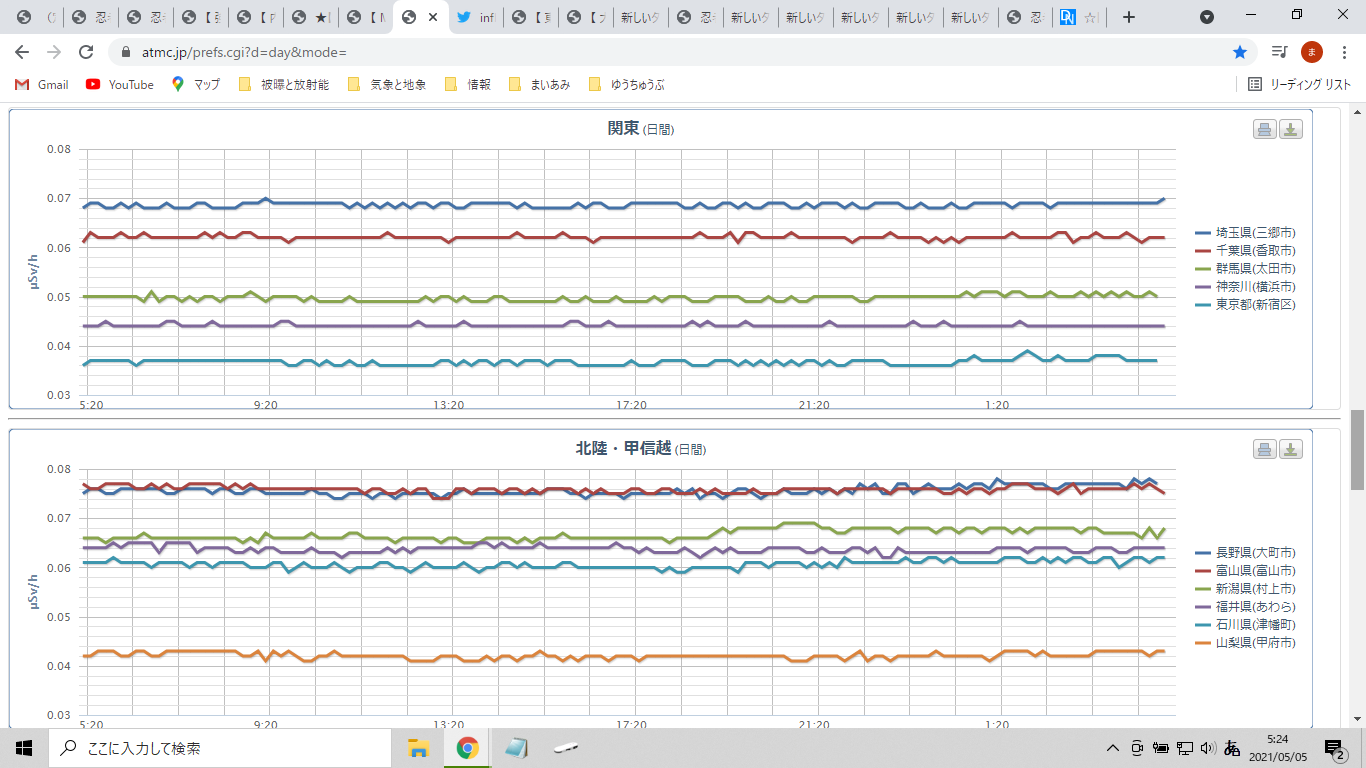Toggle the 神奈川(横浜市) series
Screen dimensions: 1366x768
pyautogui.click(x=1245, y=287)
